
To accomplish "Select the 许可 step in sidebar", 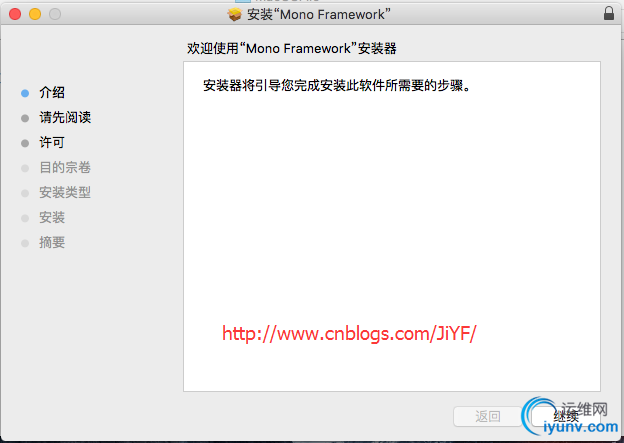I will tap(52, 142).
